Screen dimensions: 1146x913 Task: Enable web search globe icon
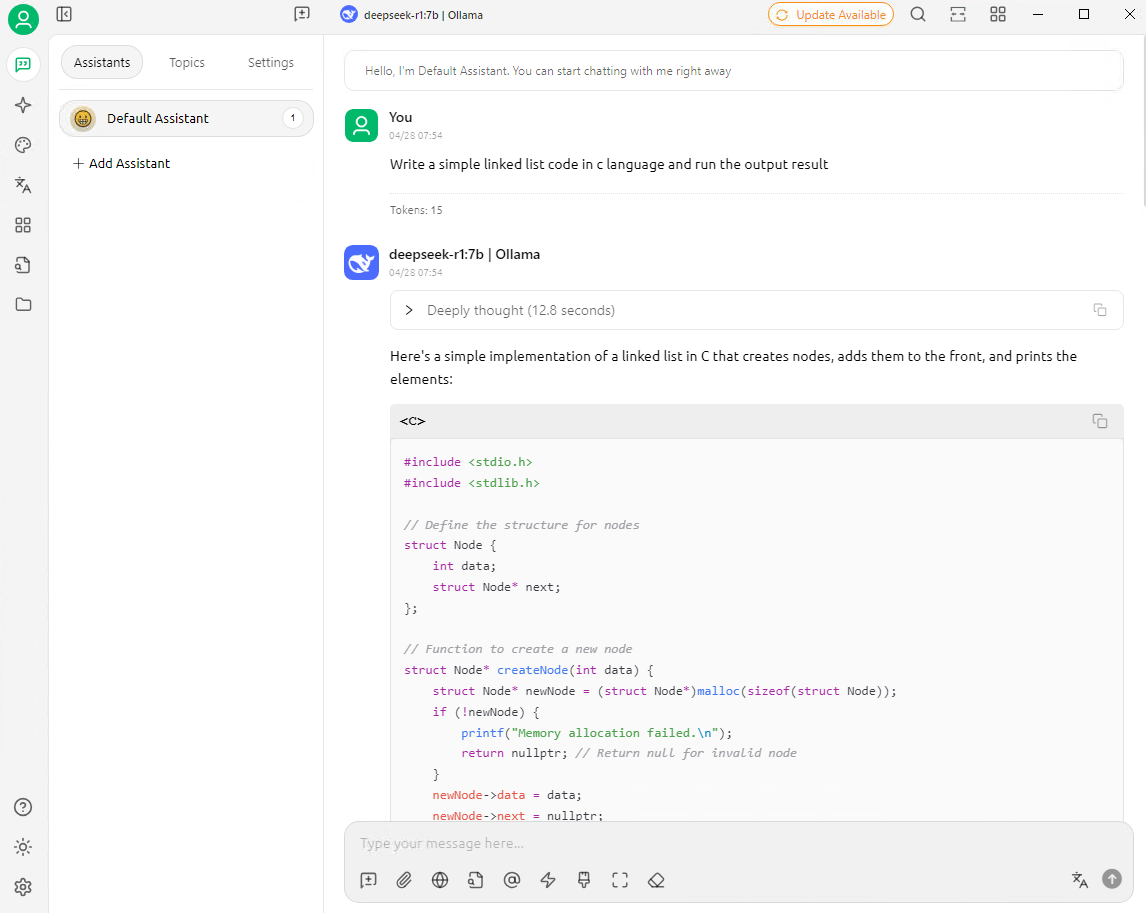click(x=440, y=880)
